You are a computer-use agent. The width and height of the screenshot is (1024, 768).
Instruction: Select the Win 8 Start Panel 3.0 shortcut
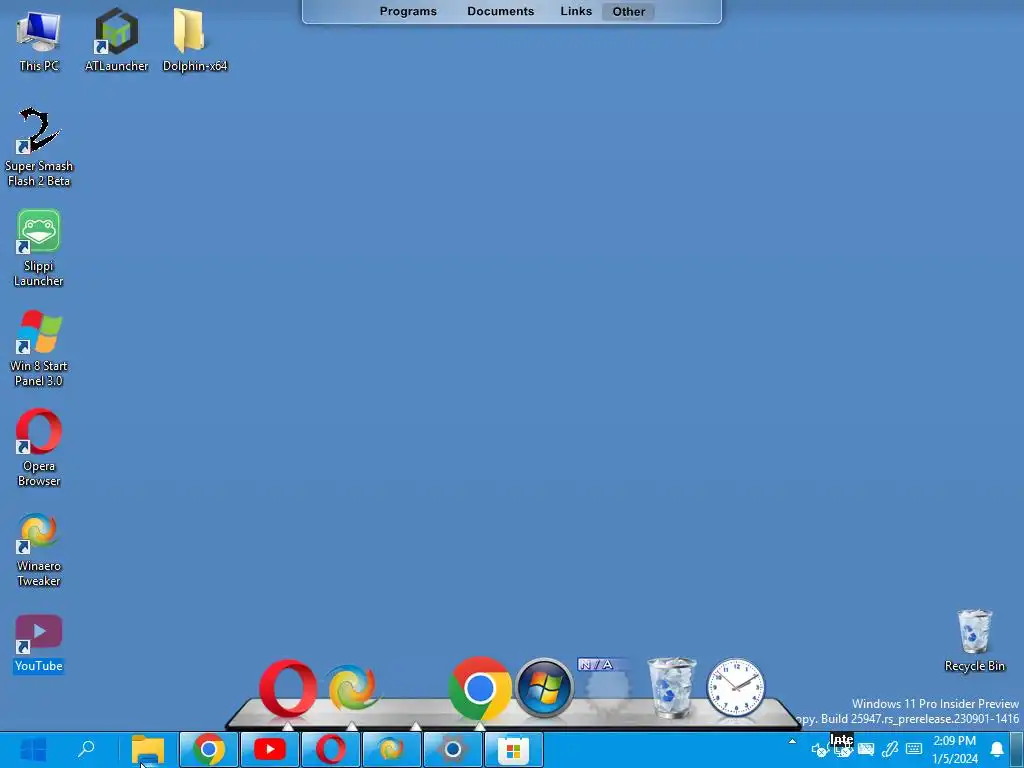coord(39,349)
